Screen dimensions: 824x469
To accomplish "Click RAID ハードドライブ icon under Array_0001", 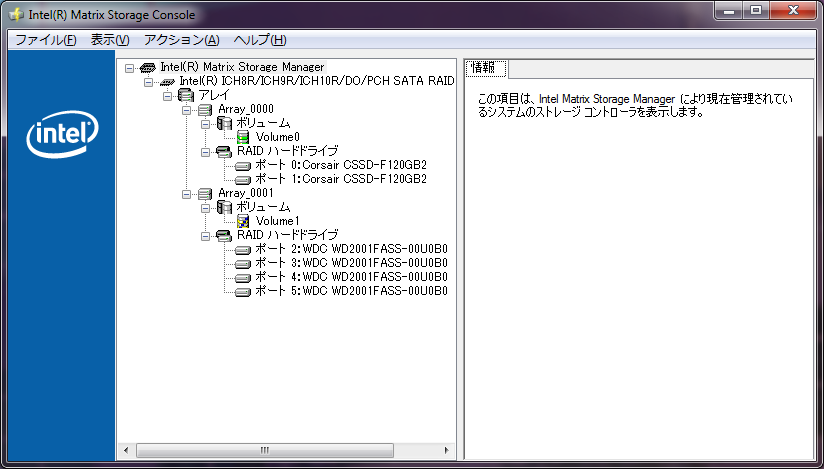I will 224,236.
